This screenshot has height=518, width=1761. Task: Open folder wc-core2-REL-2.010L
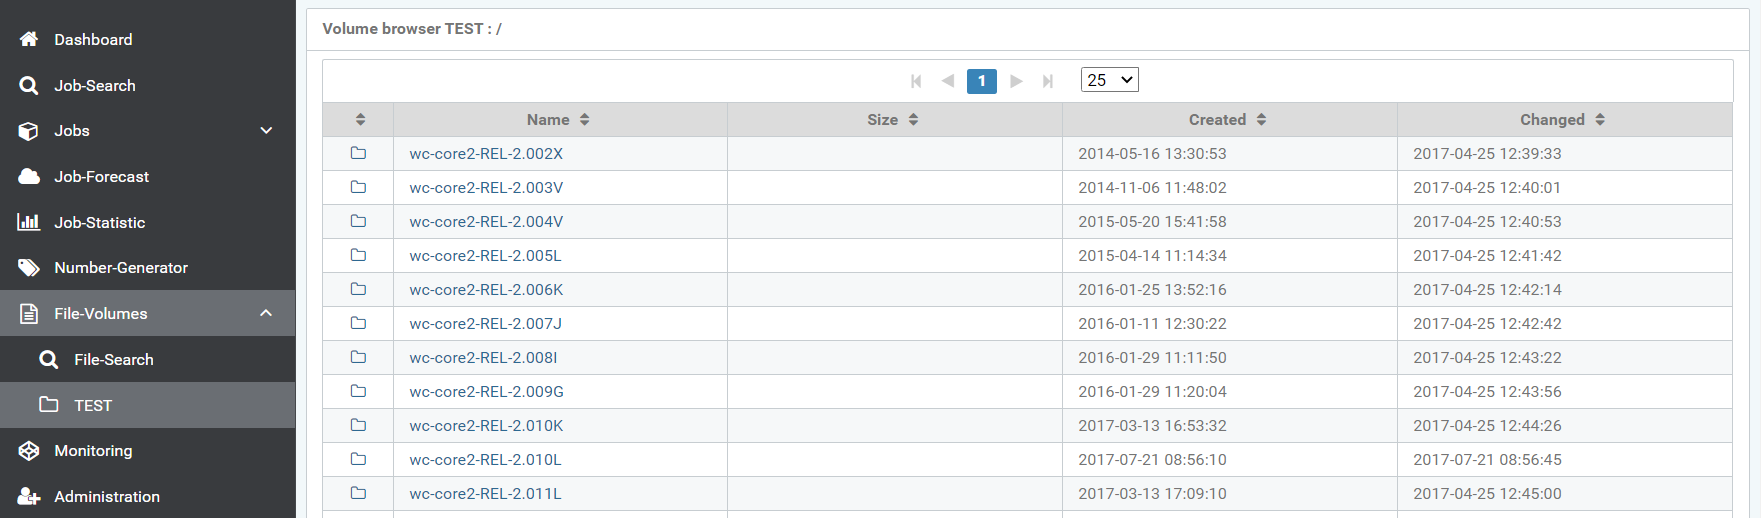(485, 459)
